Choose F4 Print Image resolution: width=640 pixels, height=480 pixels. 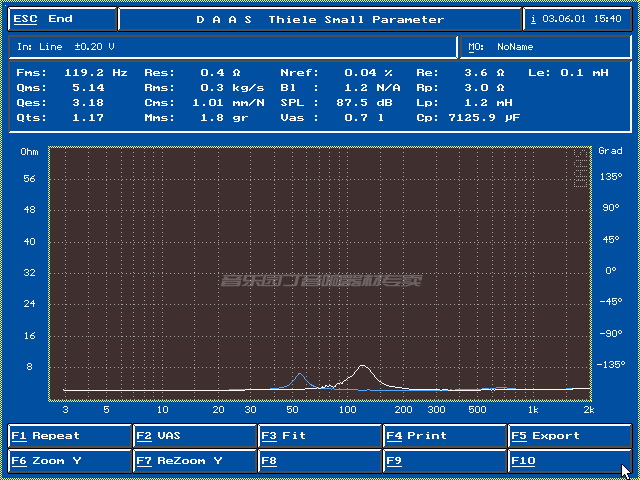pos(444,436)
